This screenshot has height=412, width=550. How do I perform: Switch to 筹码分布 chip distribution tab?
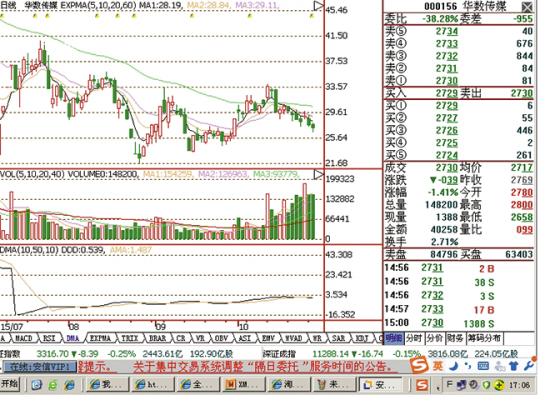tap(484, 338)
